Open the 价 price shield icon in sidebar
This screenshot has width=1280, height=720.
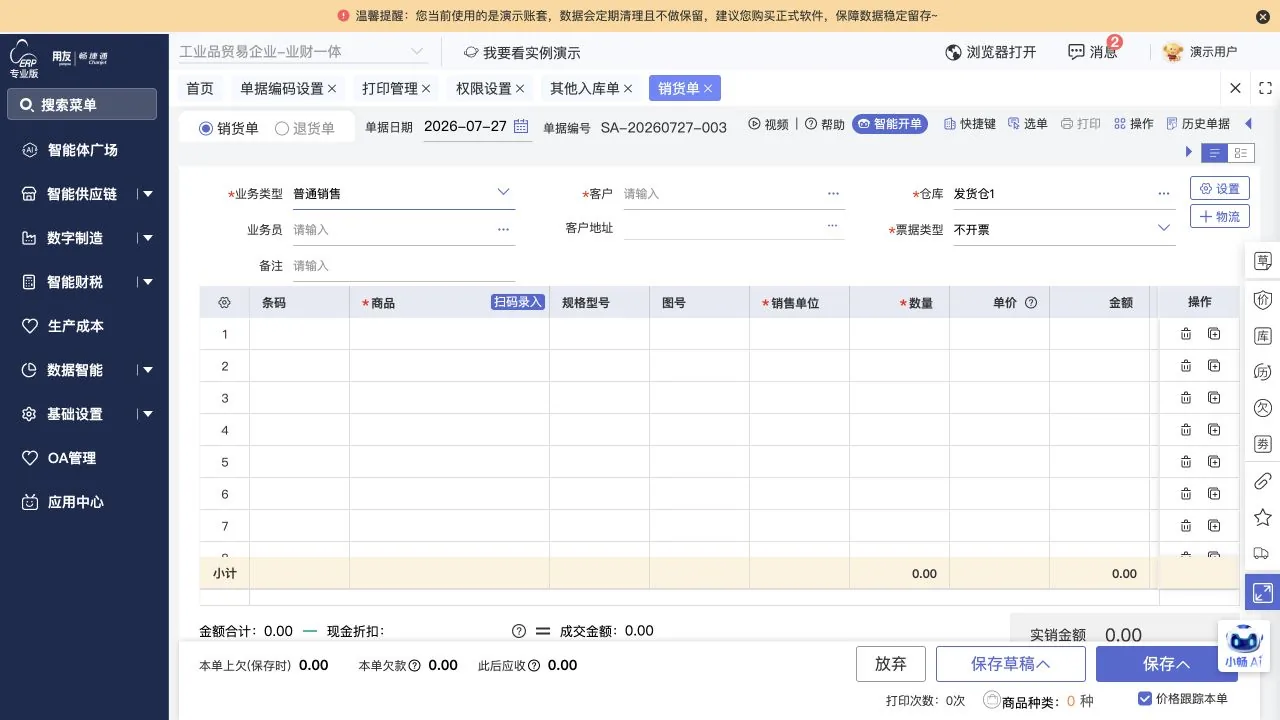point(1263,299)
